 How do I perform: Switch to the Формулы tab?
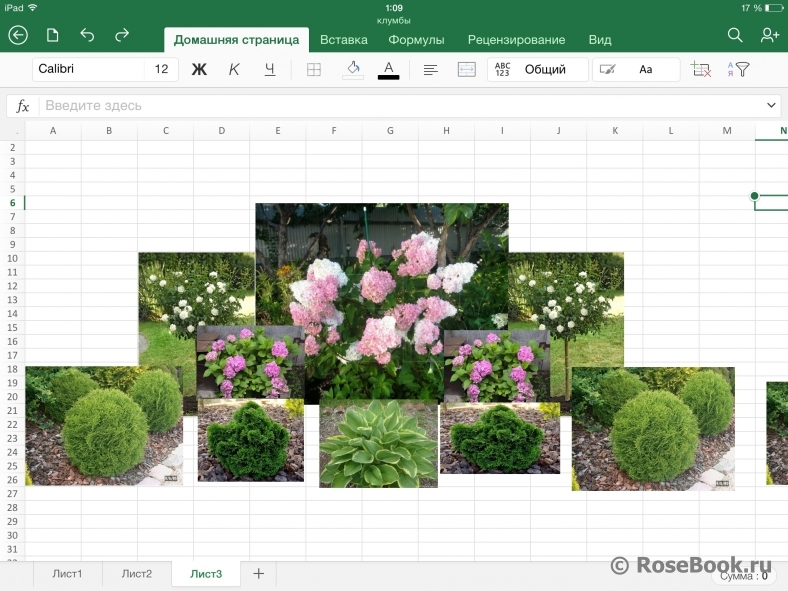tap(416, 40)
